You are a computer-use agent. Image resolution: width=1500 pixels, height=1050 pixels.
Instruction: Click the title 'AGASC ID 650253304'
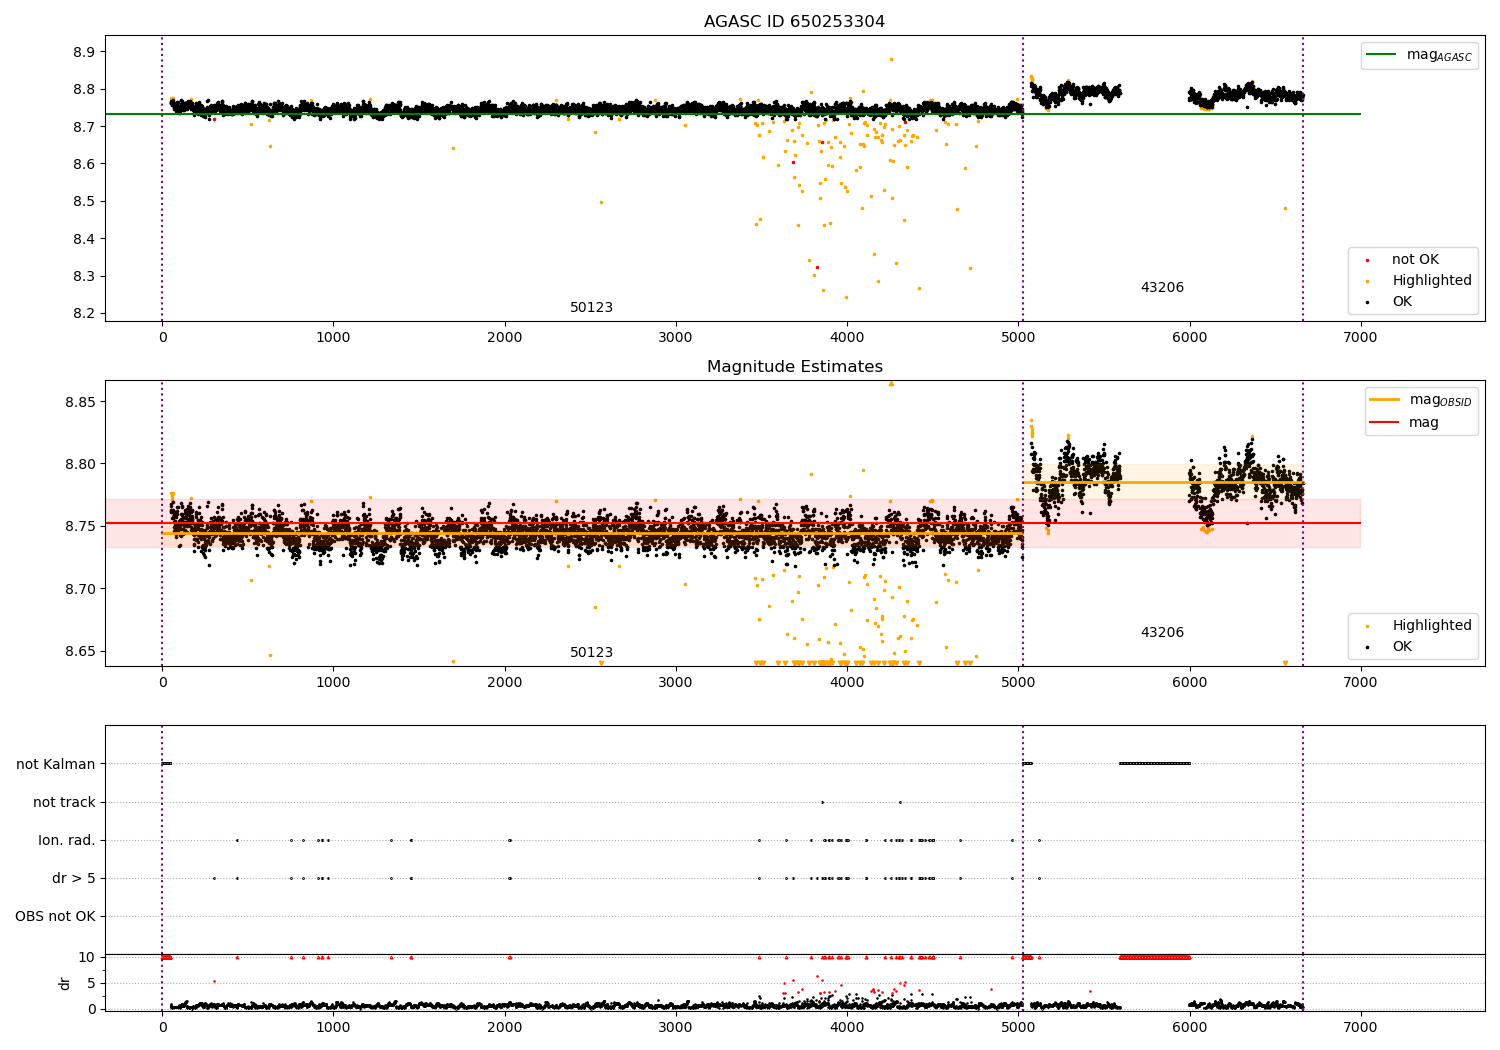click(x=794, y=22)
